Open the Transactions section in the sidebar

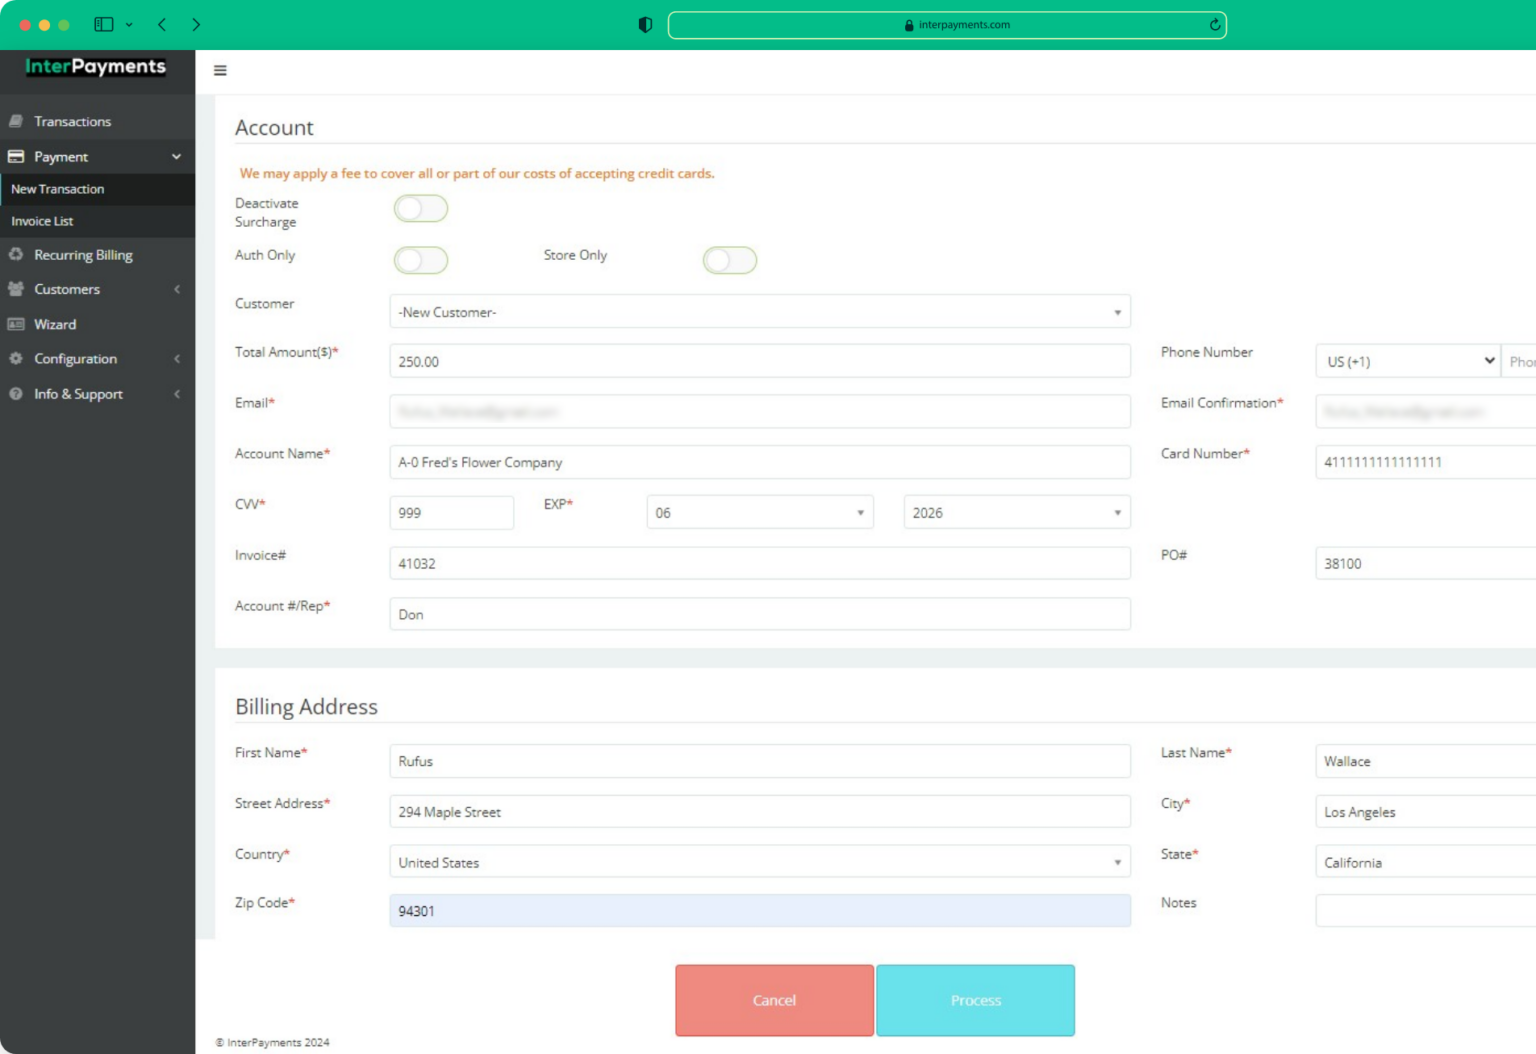coord(72,121)
